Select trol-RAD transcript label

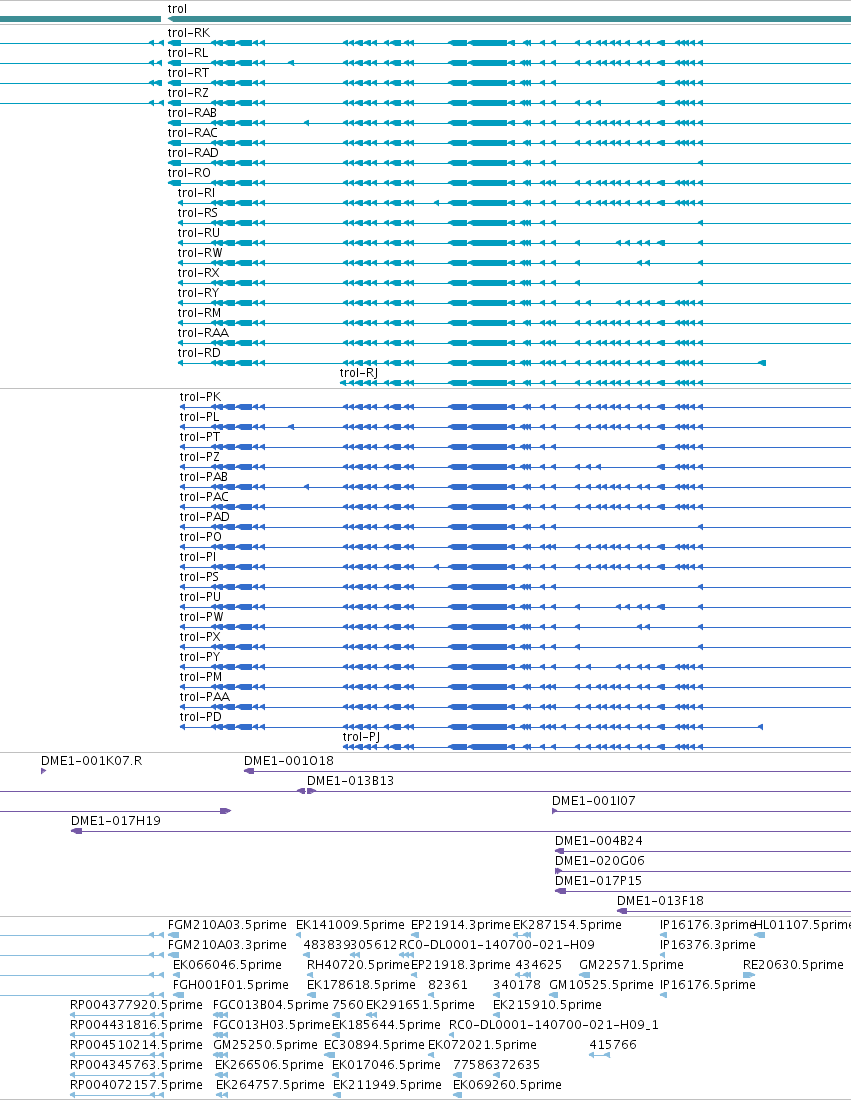pyautogui.click(x=193, y=153)
